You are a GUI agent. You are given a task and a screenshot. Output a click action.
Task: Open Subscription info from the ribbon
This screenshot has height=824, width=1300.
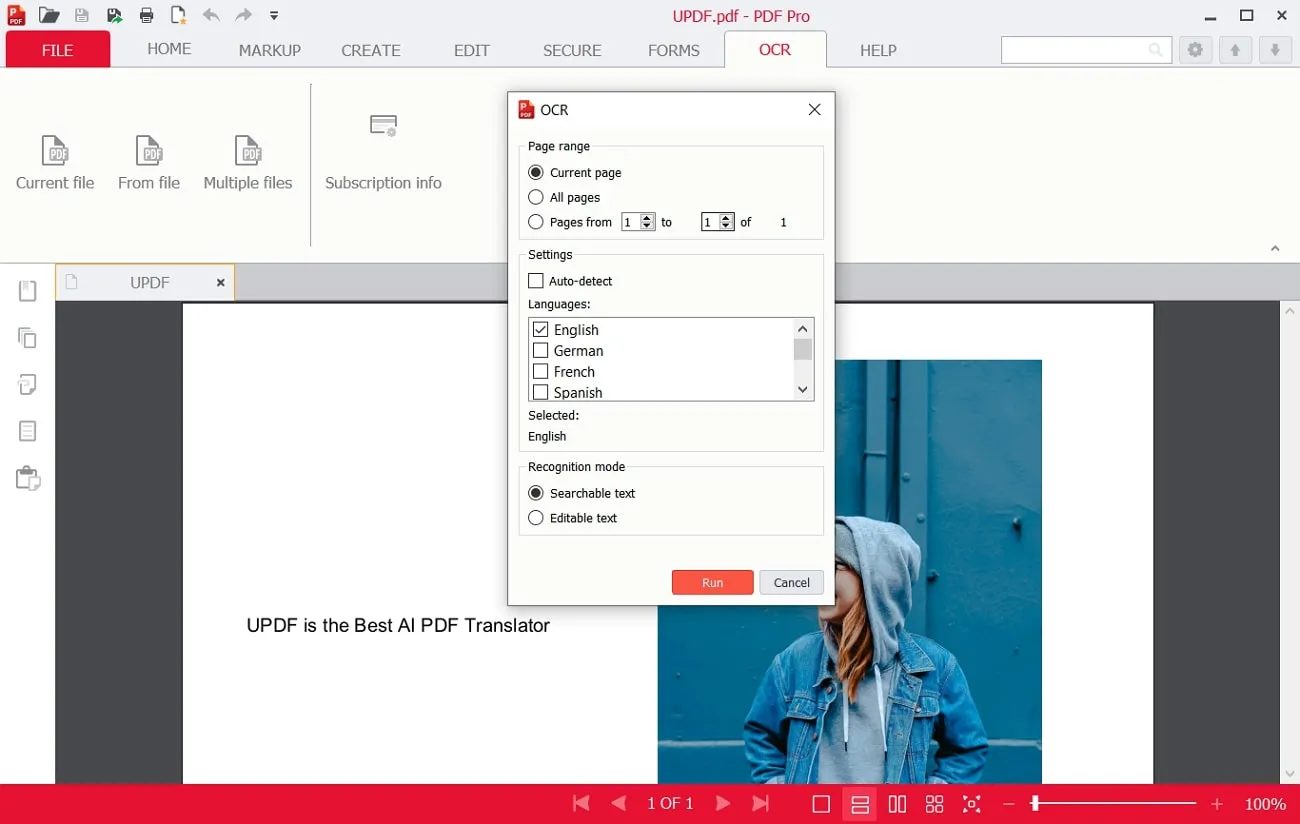[x=383, y=152]
